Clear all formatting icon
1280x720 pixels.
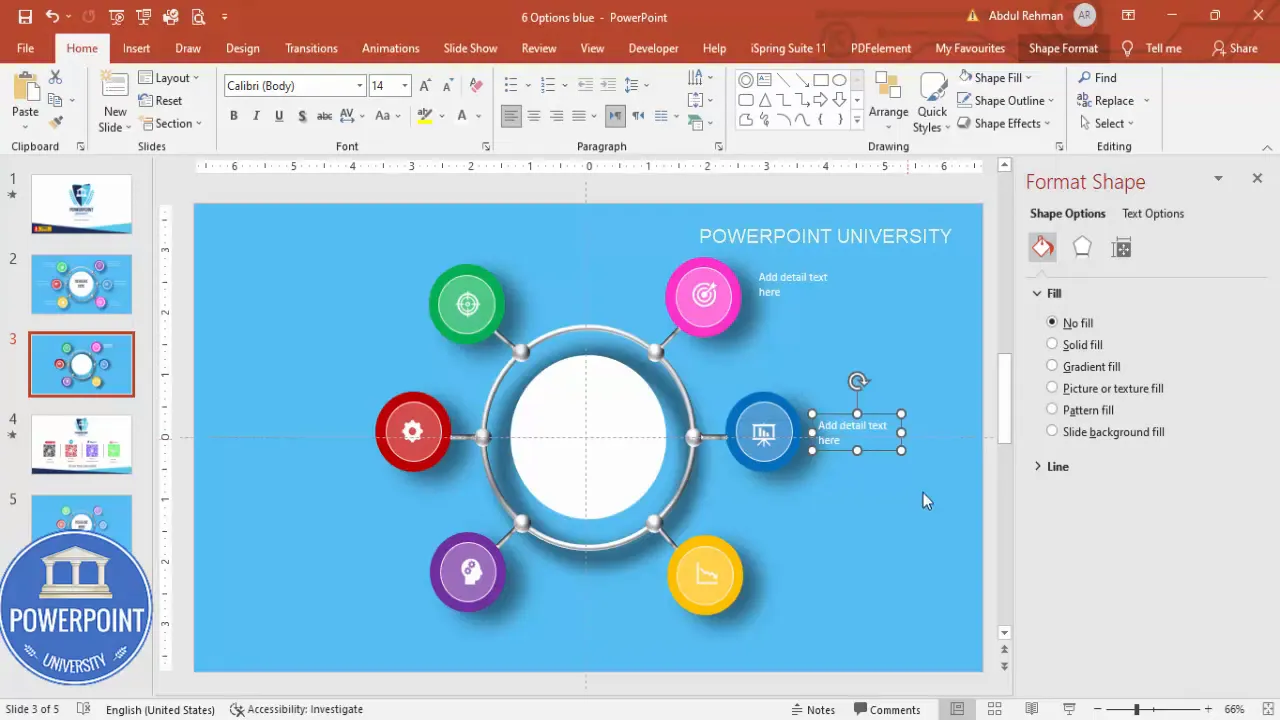(476, 86)
